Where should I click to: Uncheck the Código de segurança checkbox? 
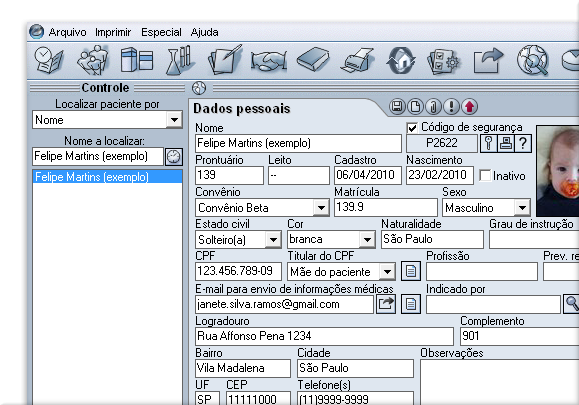pyautogui.click(x=412, y=128)
